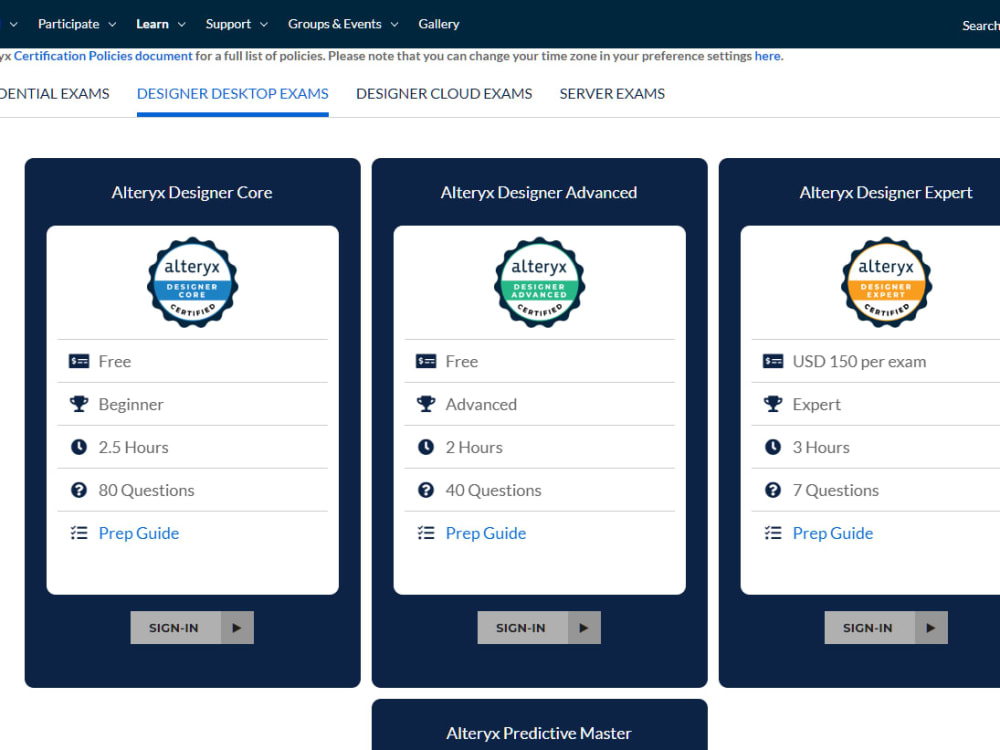The image size is (1000, 750).
Task: Click the Alteryx Designer Core card title
Action: pos(192,193)
